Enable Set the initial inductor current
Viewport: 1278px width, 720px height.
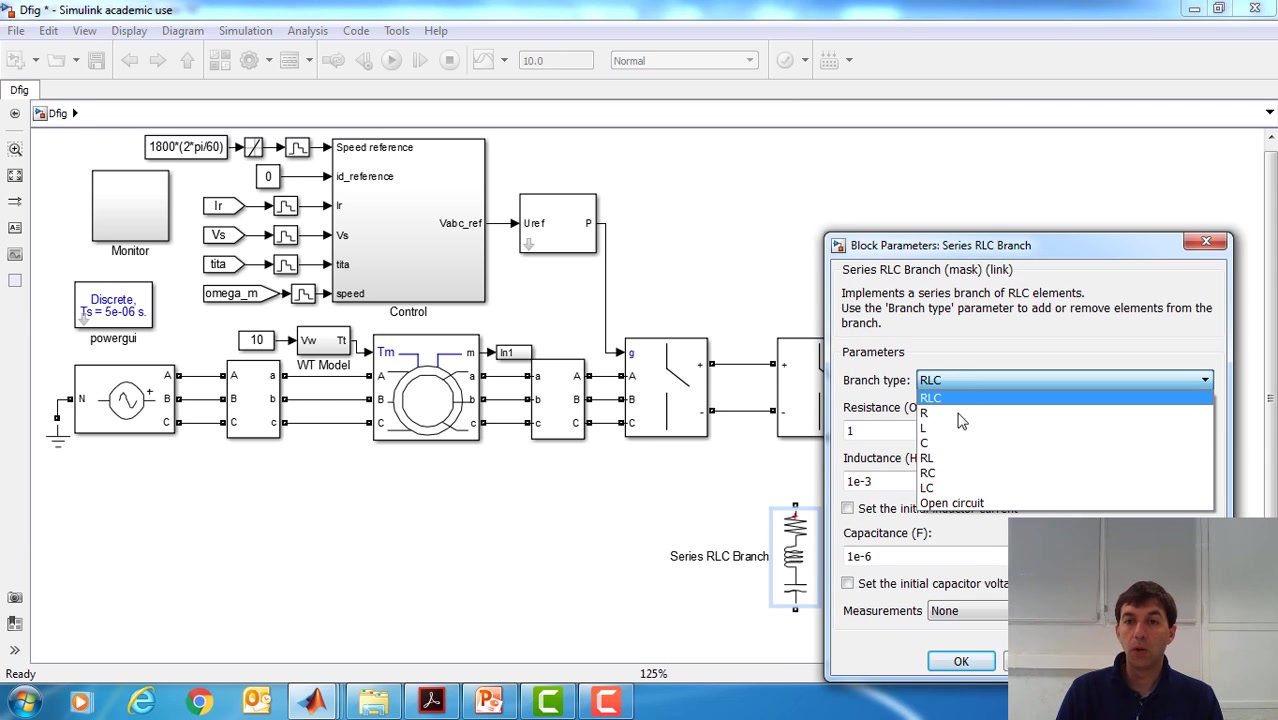point(847,508)
